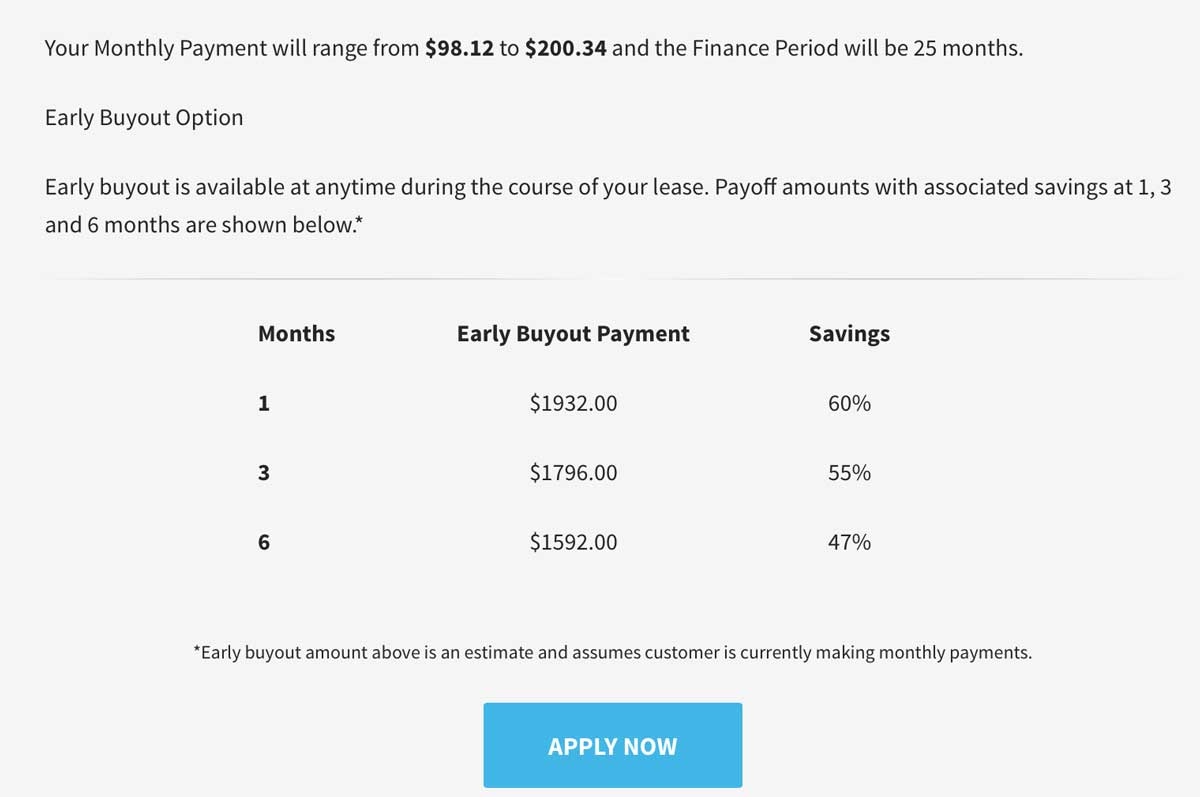The image size is (1200, 797).
Task: Click the Early Buyout Option heading
Action: [143, 117]
